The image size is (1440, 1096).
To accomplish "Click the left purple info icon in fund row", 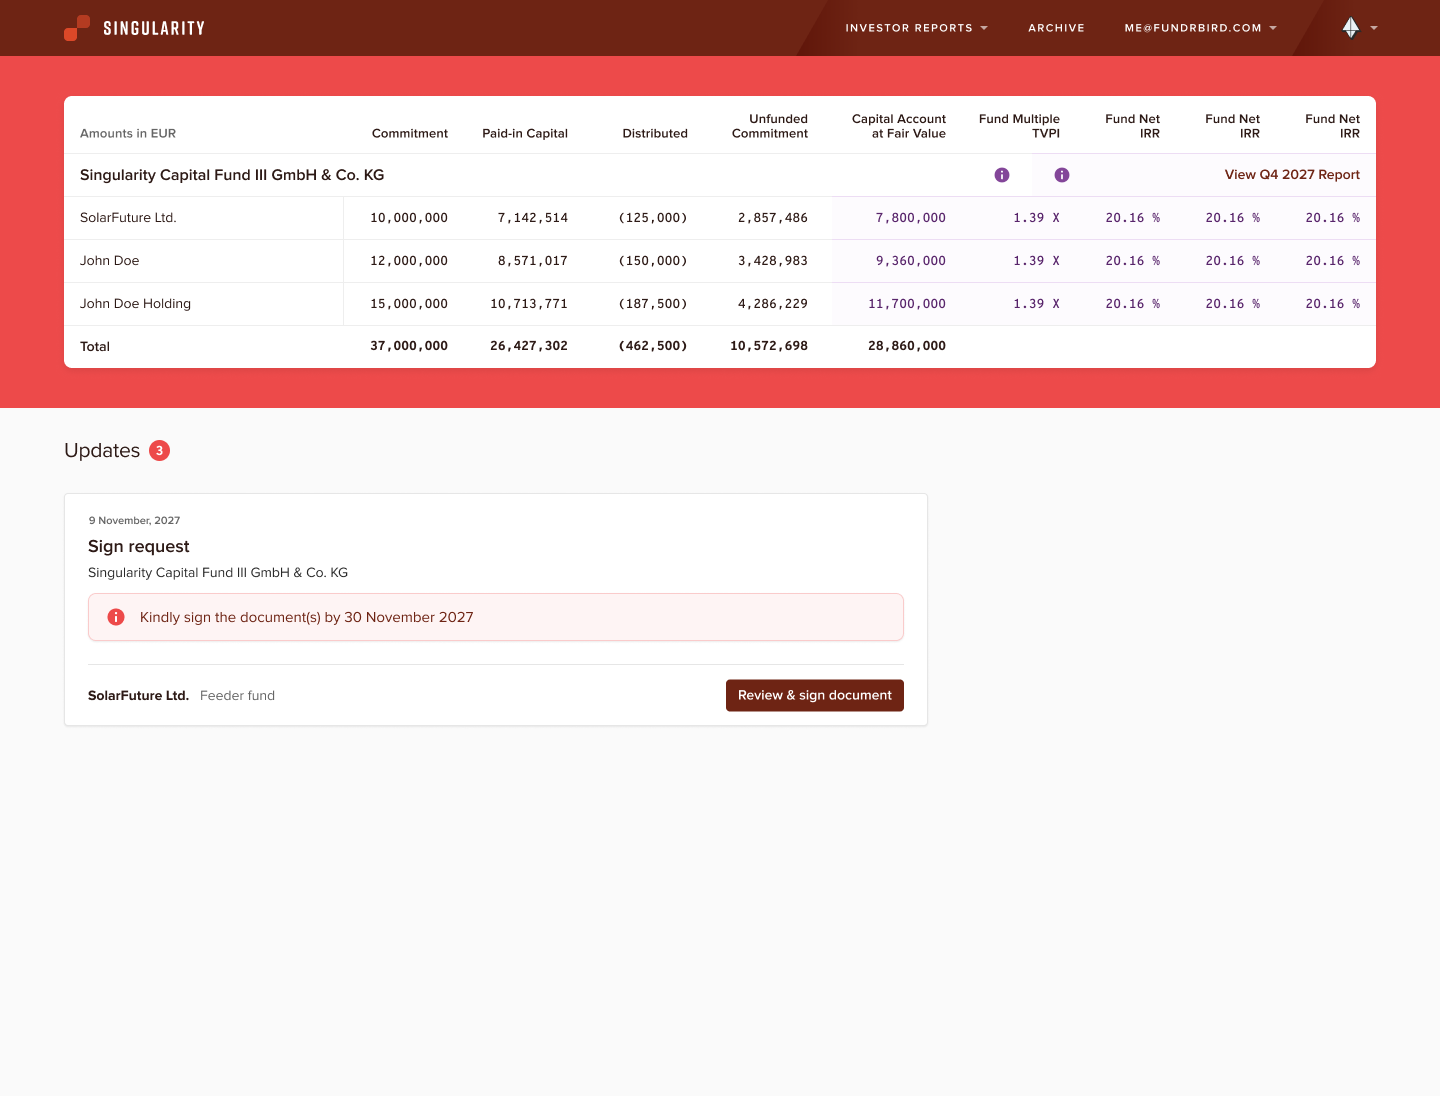I will tap(1002, 175).
